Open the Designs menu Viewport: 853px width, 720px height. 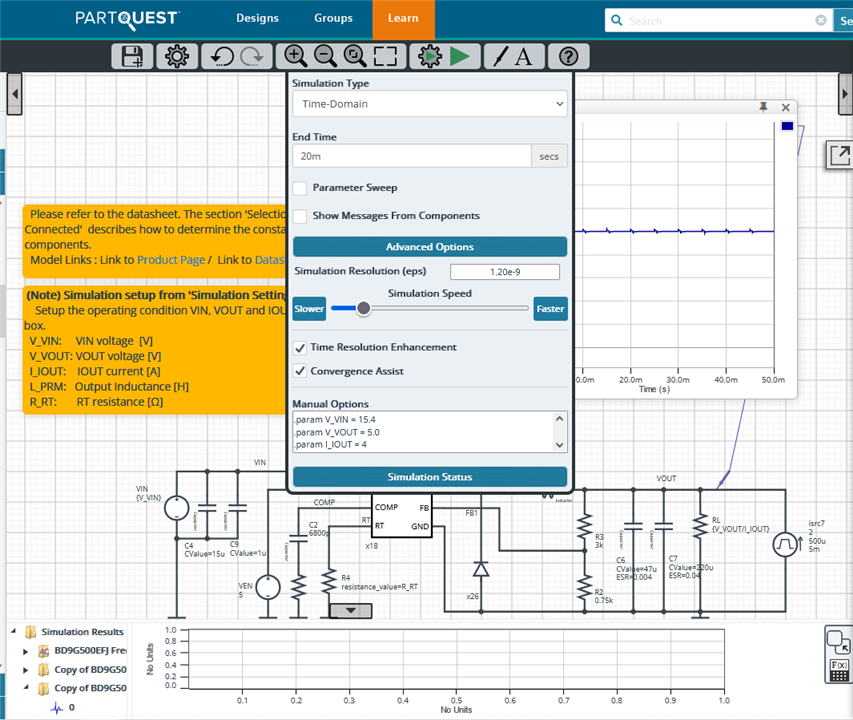coord(257,18)
